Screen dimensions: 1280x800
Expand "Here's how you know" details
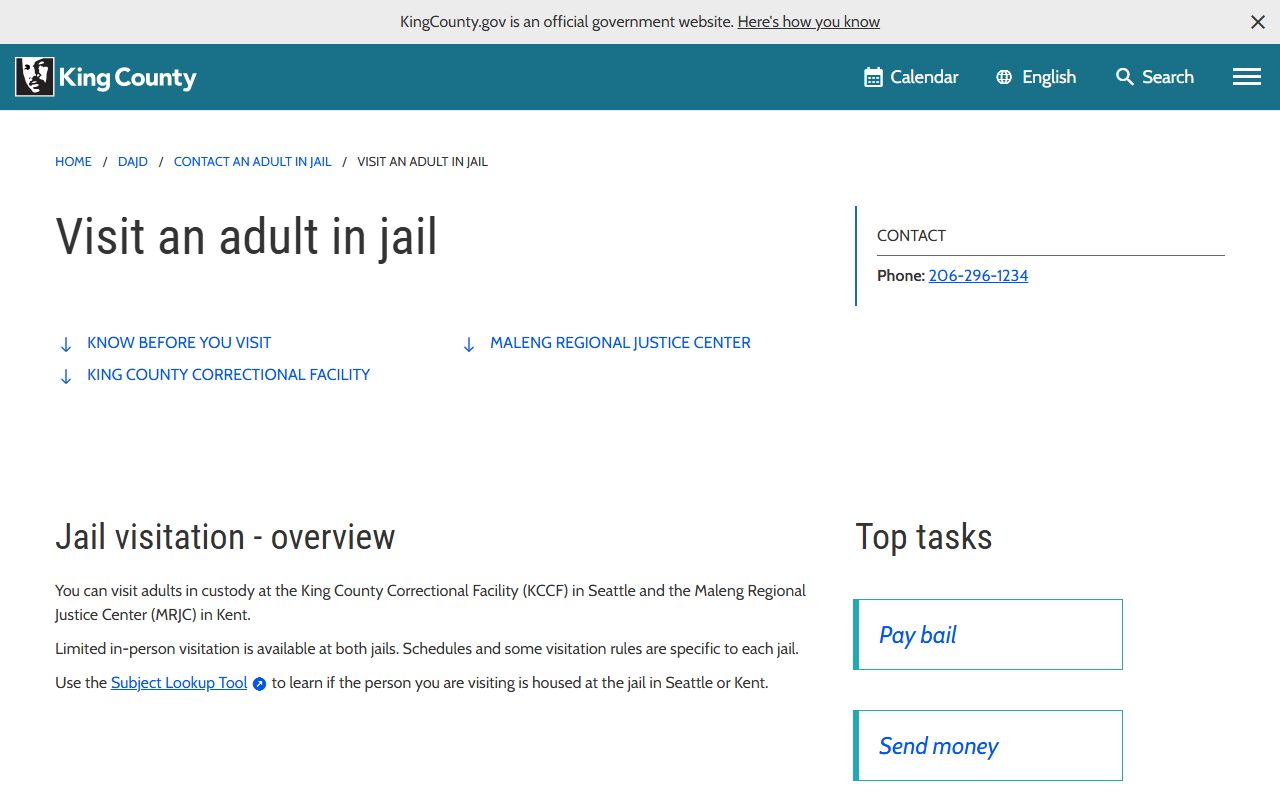click(809, 21)
